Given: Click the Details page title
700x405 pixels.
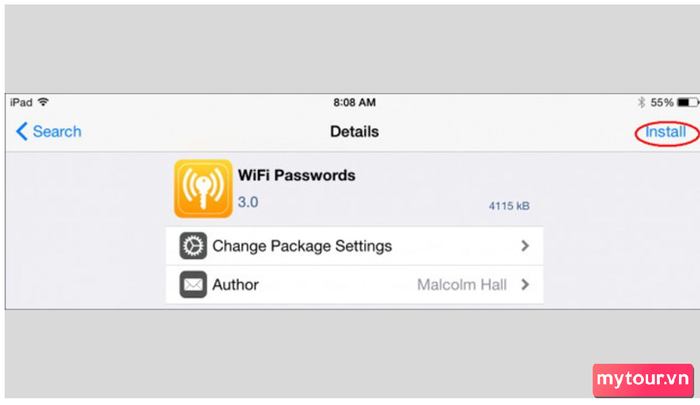Looking at the screenshot, I should [x=354, y=132].
